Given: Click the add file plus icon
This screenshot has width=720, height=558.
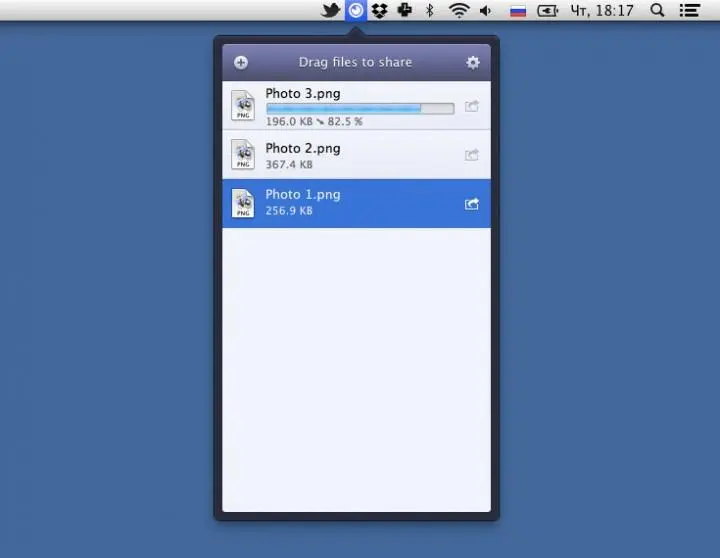Looking at the screenshot, I should (x=241, y=62).
